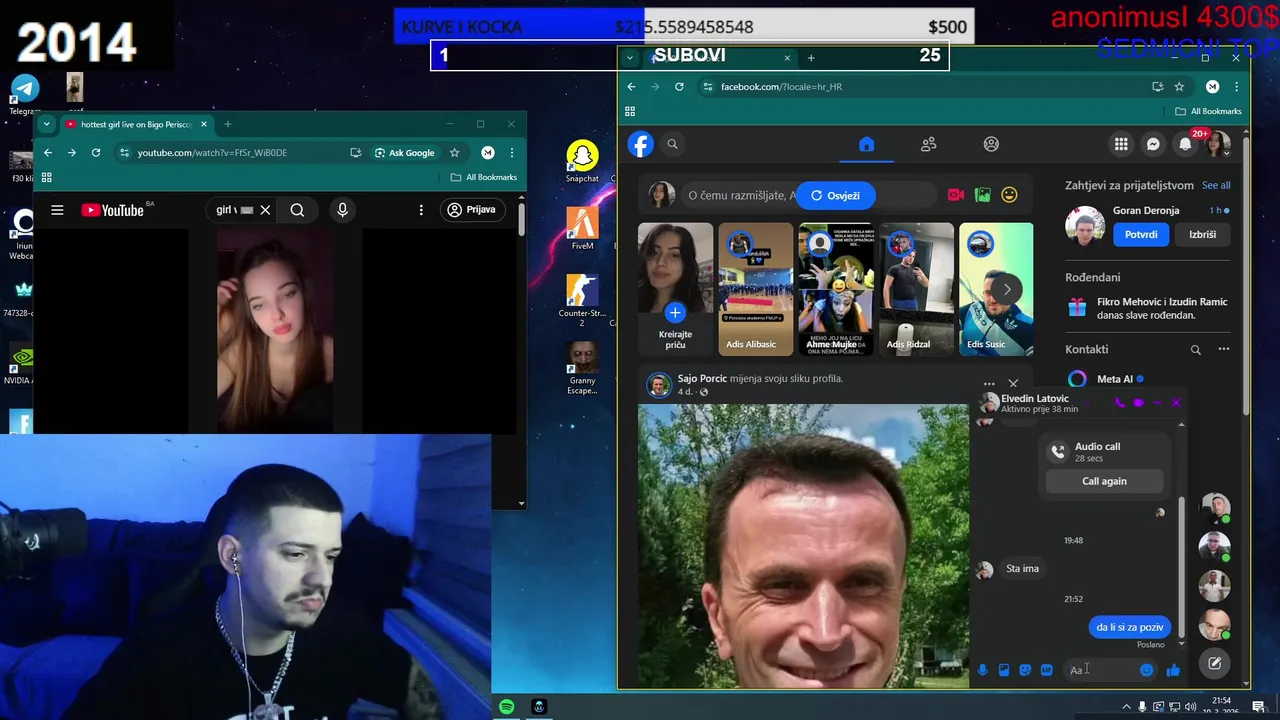Open the Groups icon in Facebook header
This screenshot has height=720, width=1280.
pyautogui.click(x=991, y=144)
